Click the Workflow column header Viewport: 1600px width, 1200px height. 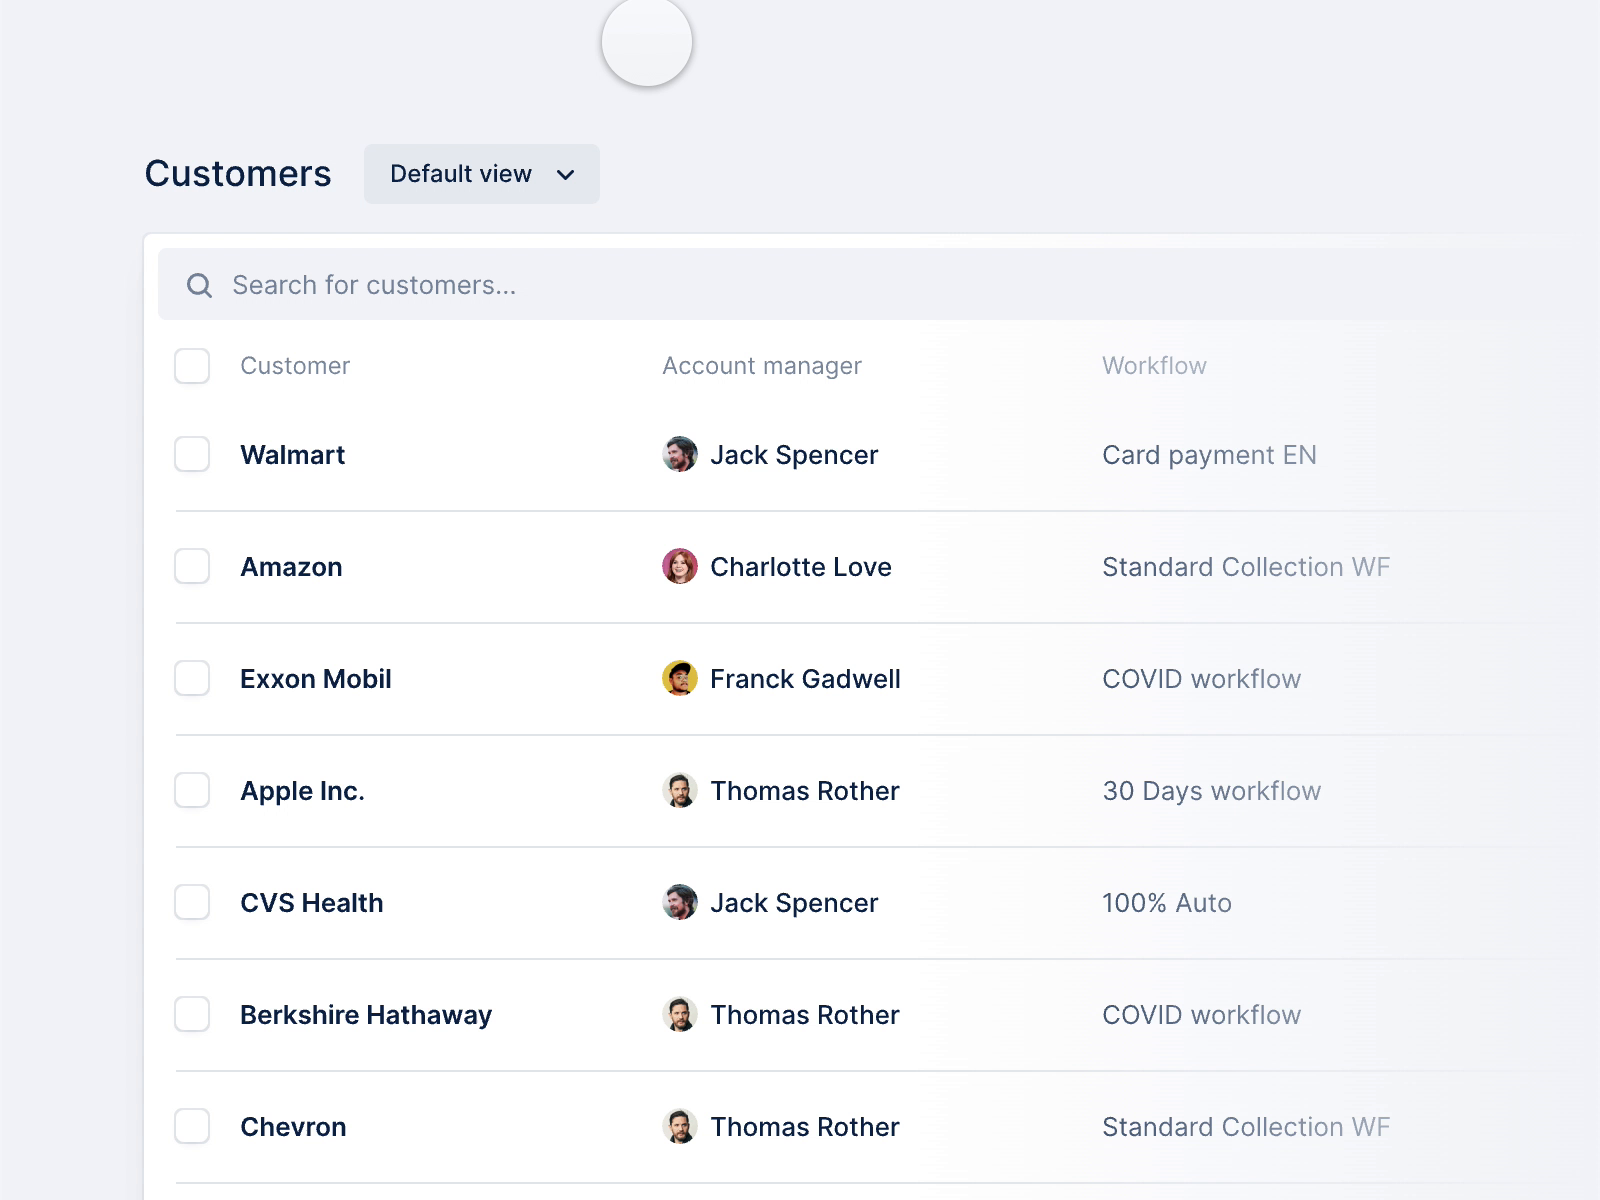(1154, 366)
